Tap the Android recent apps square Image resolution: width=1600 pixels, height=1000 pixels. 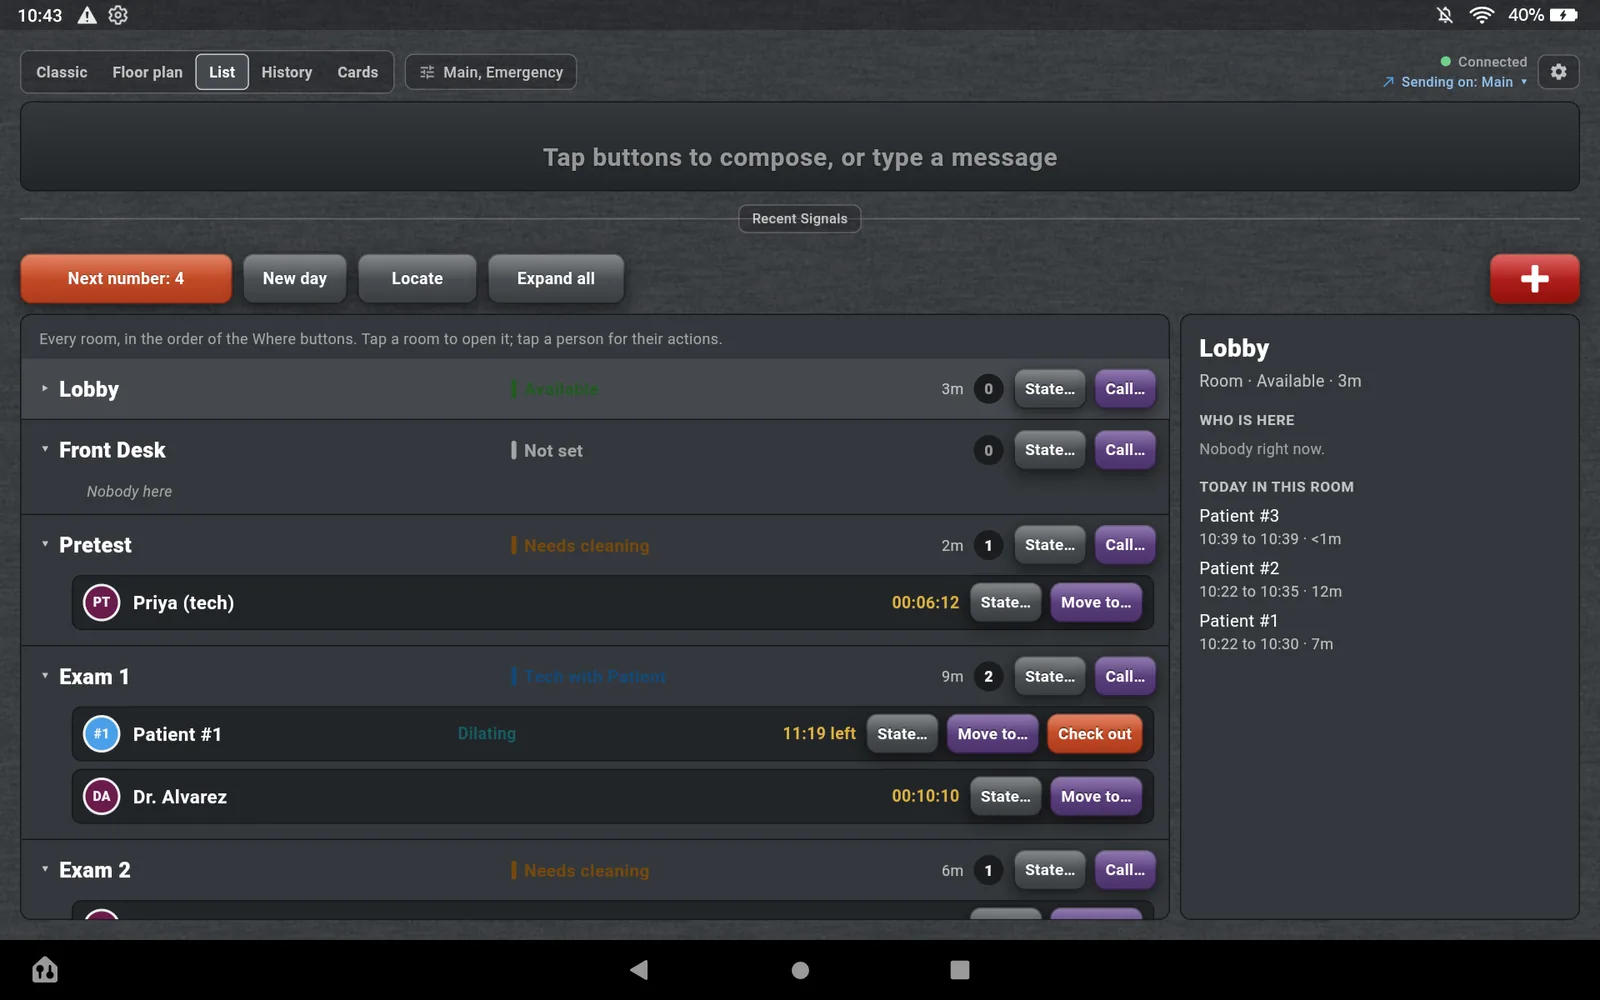pyautogui.click(x=960, y=970)
